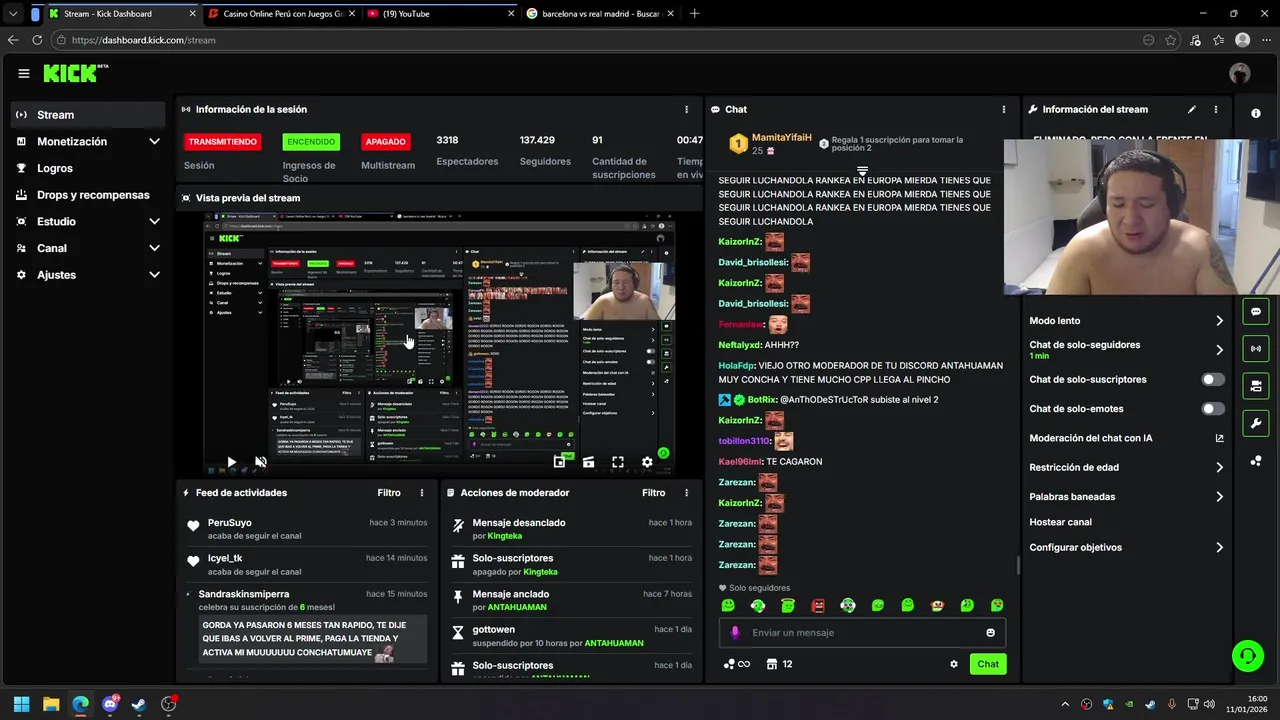
Task: Click the green headset support button
Action: (1248, 656)
